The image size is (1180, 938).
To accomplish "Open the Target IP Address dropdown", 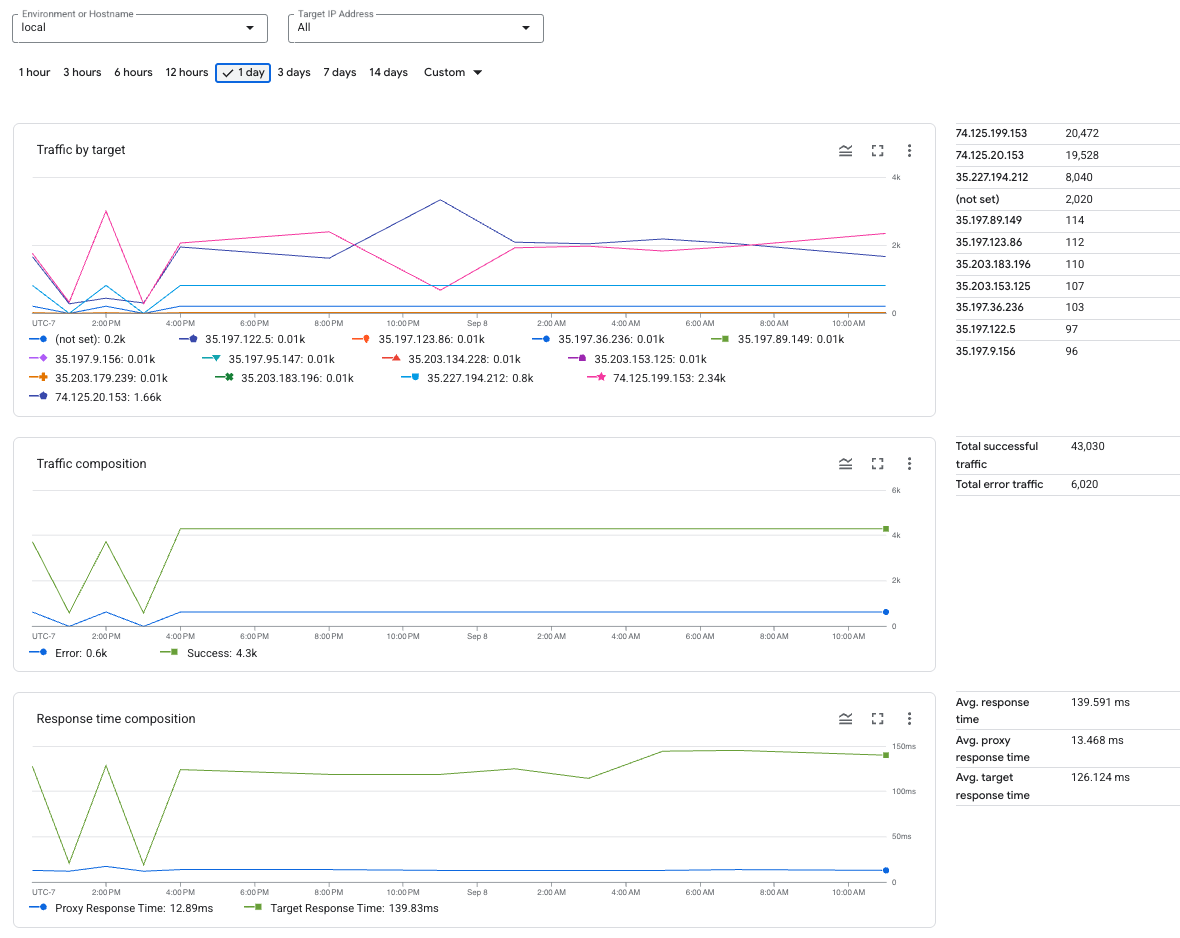I will click(525, 28).
